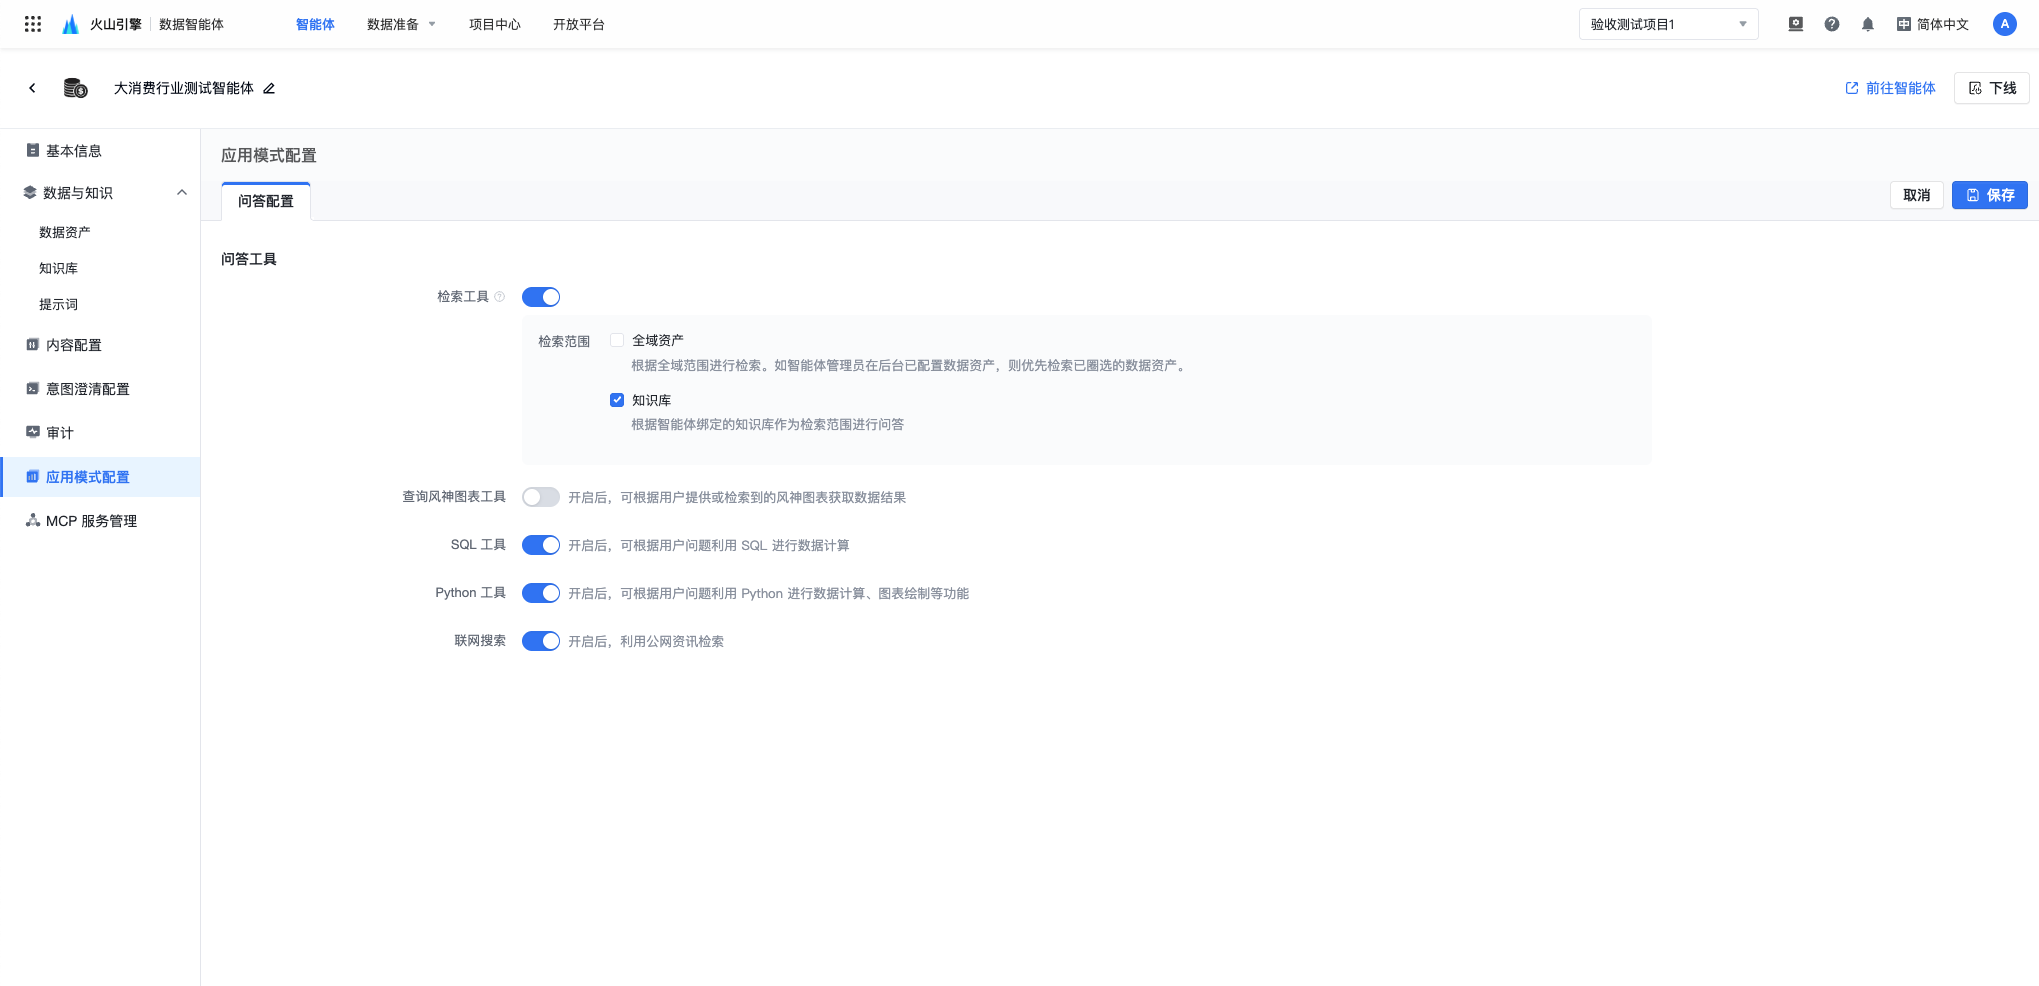Click the 问答工具 section heading
The width and height of the screenshot is (2039, 986).
coord(249,259)
